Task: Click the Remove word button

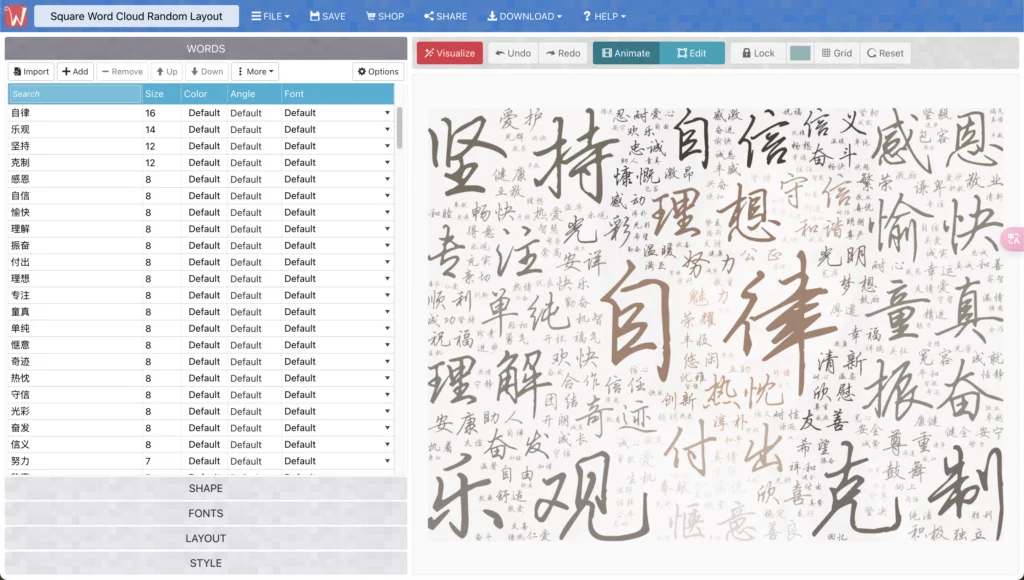Action: [122, 71]
